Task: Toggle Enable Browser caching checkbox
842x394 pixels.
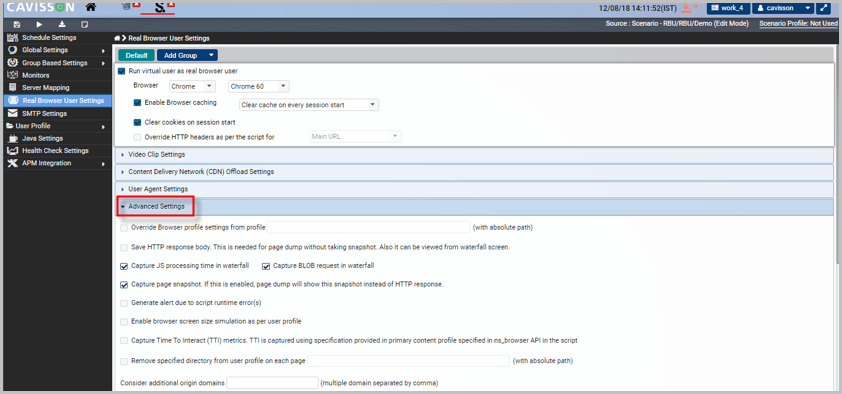Action: pos(137,103)
